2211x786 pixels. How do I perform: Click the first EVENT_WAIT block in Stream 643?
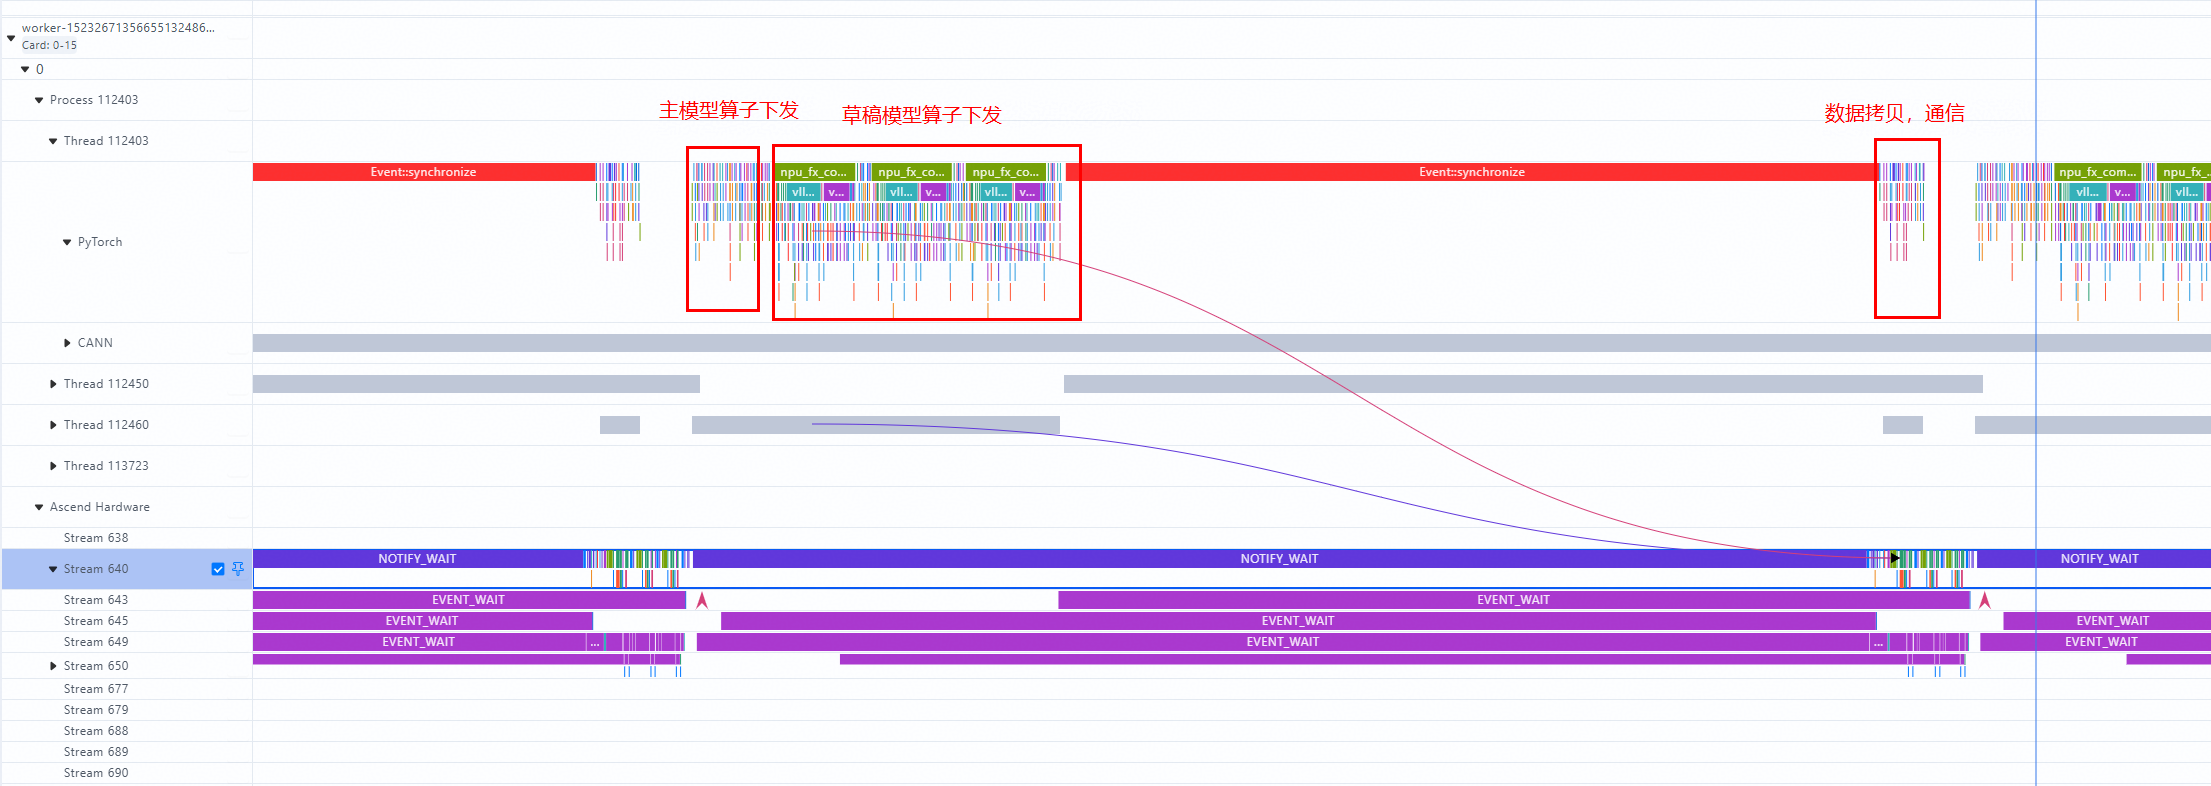(x=469, y=600)
